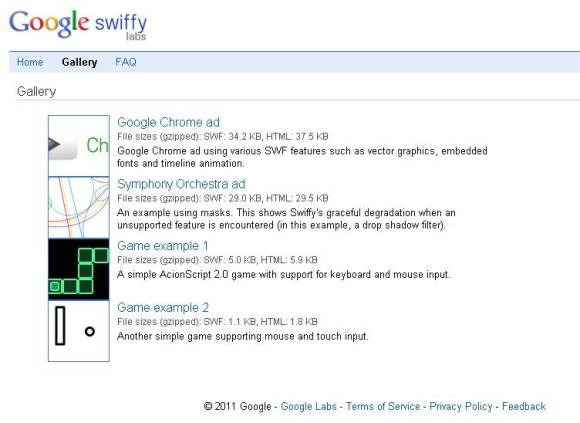View the Privacy Policy link
The height and width of the screenshot is (423, 580).
point(461,406)
